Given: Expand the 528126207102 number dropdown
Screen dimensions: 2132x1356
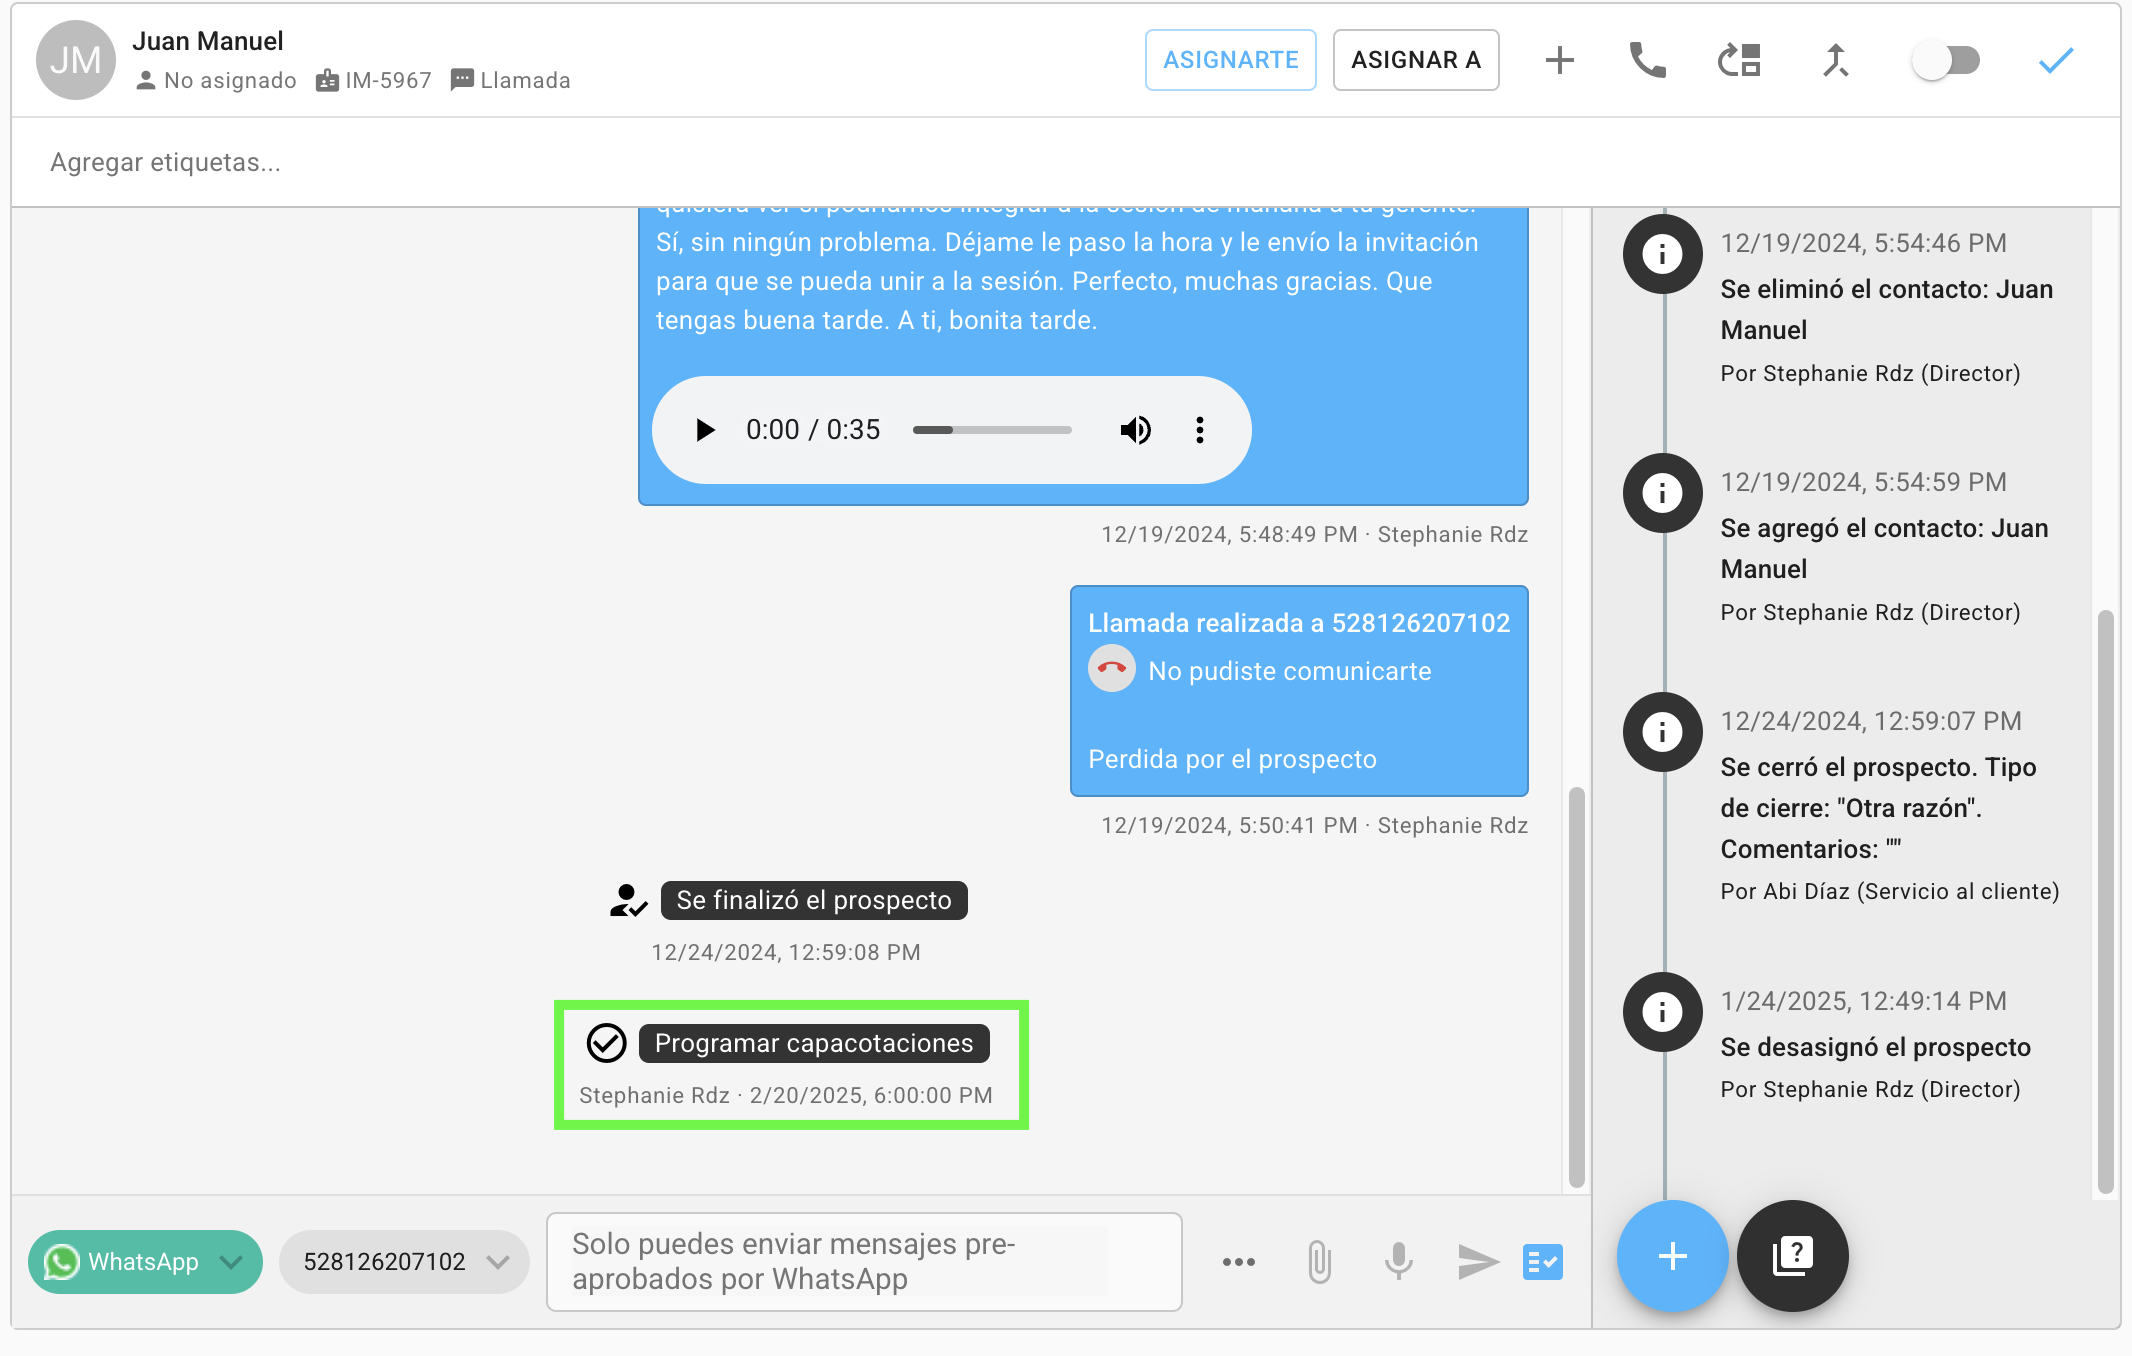Looking at the screenshot, I should (x=403, y=1261).
